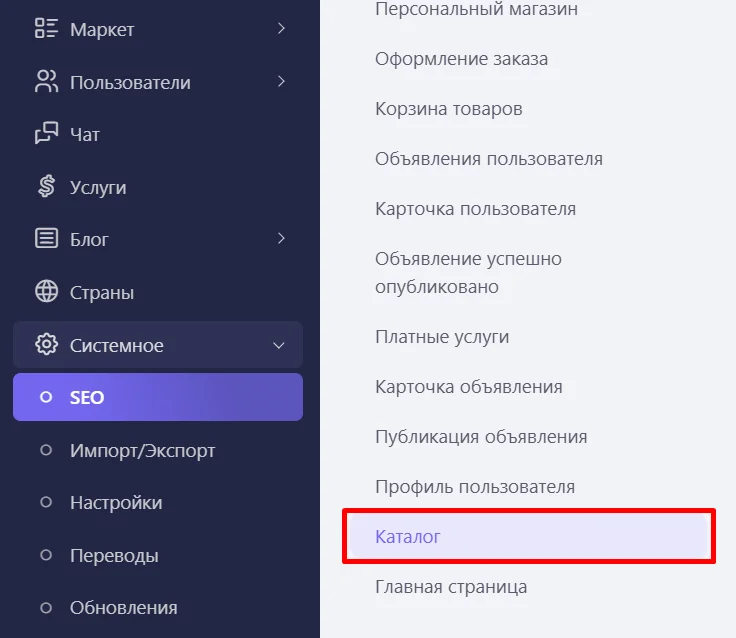This screenshot has height=638, width=736.
Task: Expand the Маркет submenu chevron
Action: point(281,29)
